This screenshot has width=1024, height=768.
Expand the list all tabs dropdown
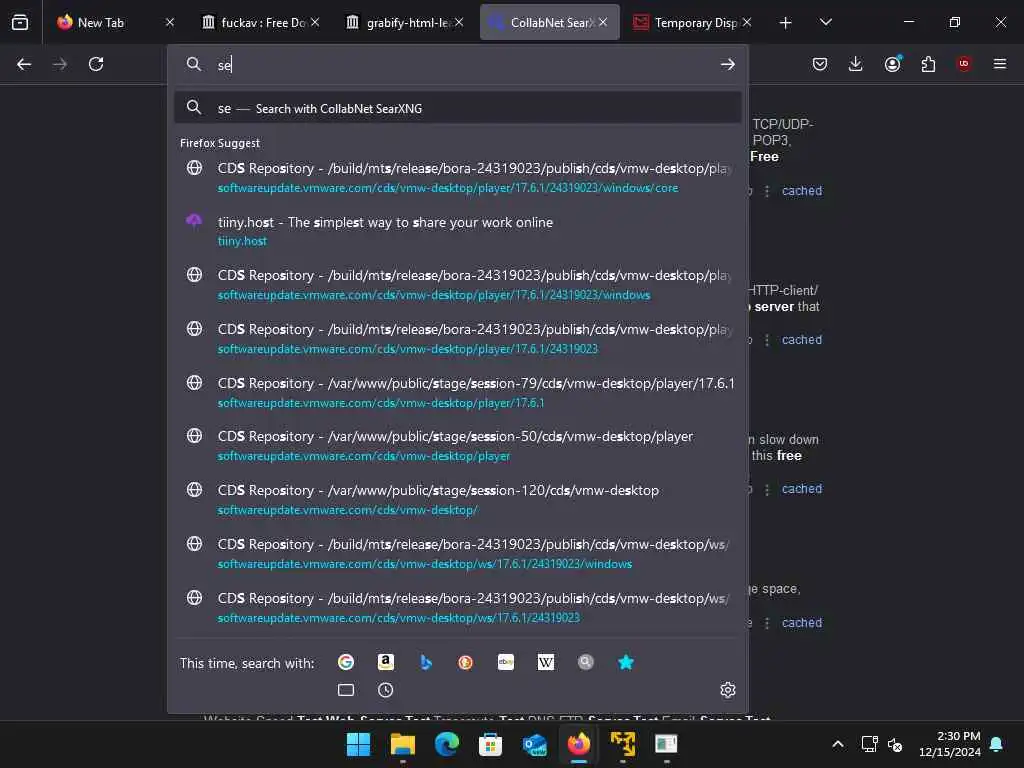tap(825, 22)
